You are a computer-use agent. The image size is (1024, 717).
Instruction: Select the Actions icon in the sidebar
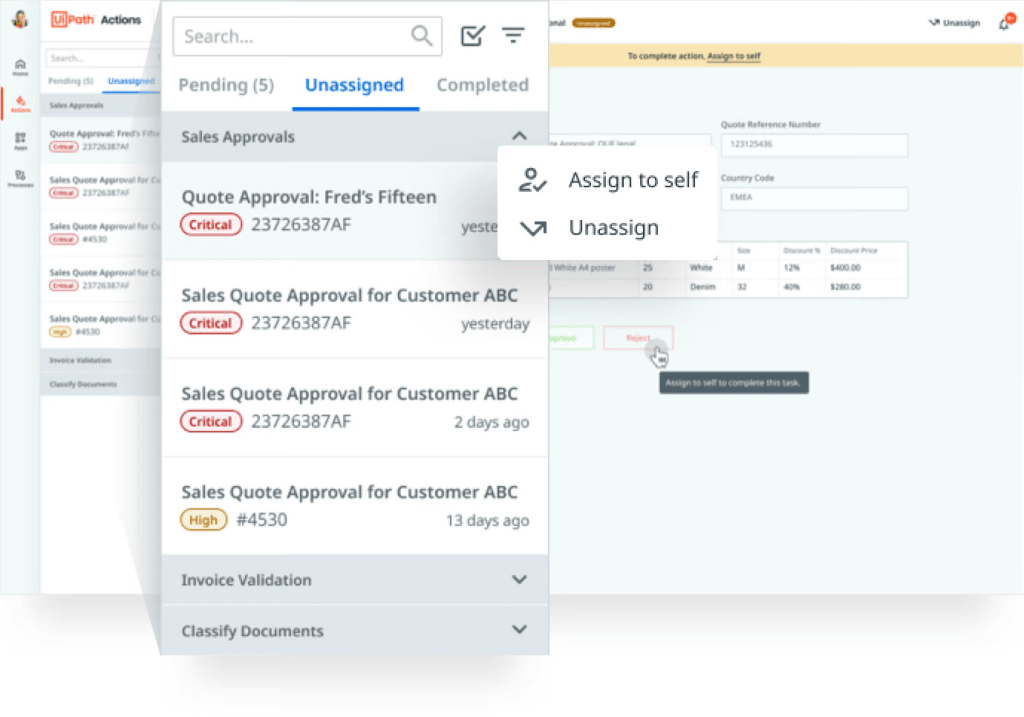tap(20, 100)
